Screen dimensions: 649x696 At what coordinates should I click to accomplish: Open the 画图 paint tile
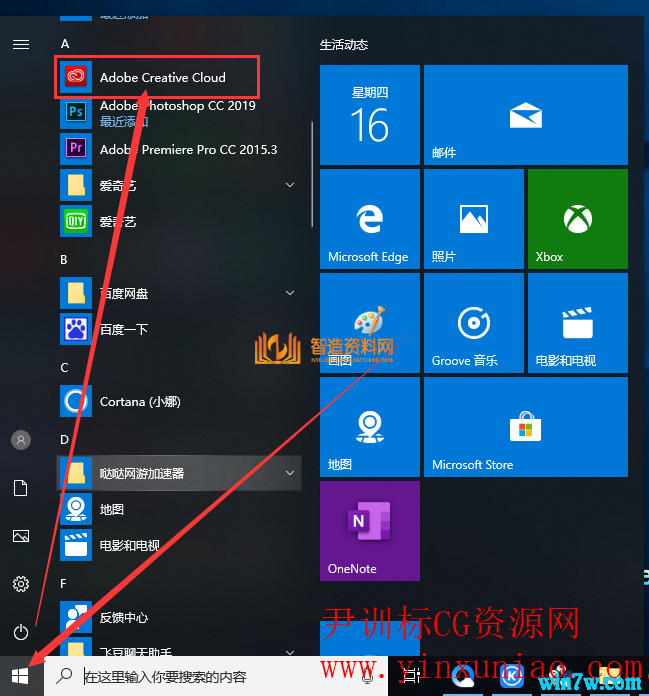point(370,323)
